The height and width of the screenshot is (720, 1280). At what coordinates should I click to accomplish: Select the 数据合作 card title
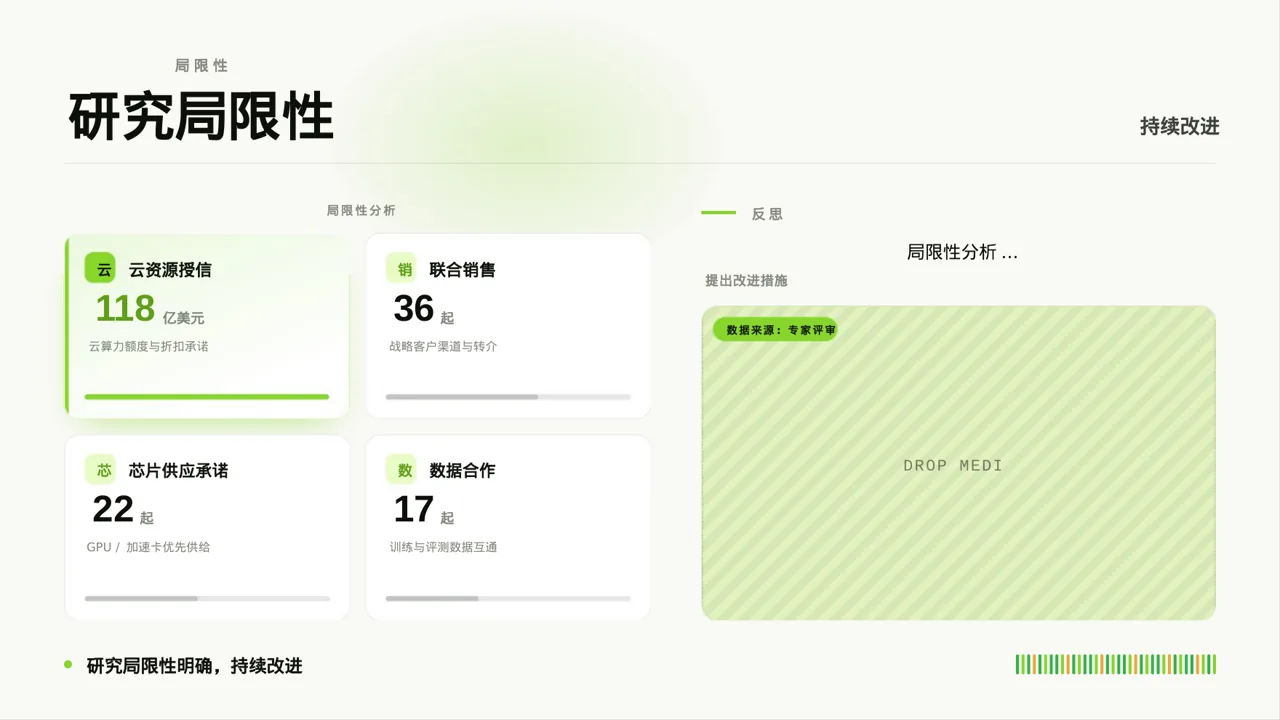pos(462,471)
